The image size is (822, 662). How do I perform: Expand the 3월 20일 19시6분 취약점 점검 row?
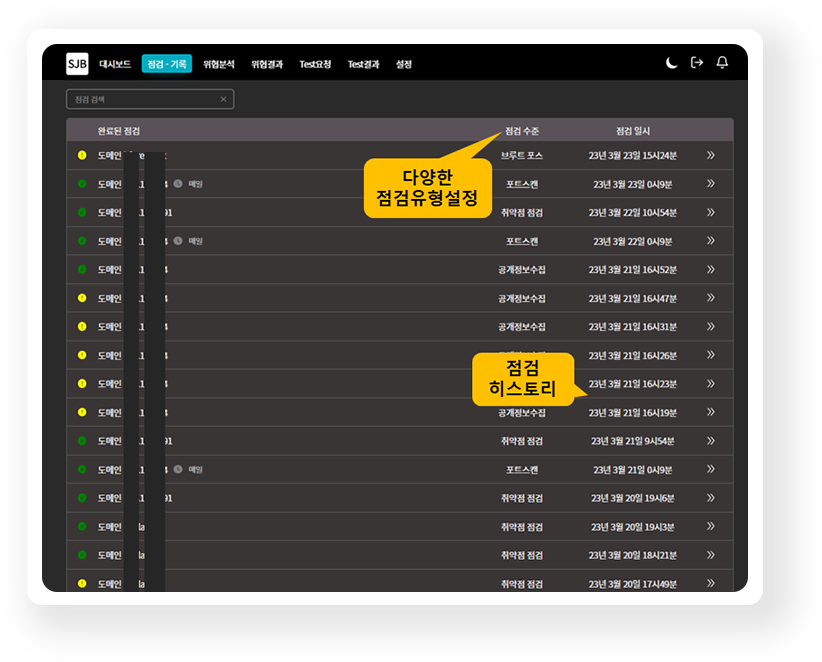click(x=711, y=498)
